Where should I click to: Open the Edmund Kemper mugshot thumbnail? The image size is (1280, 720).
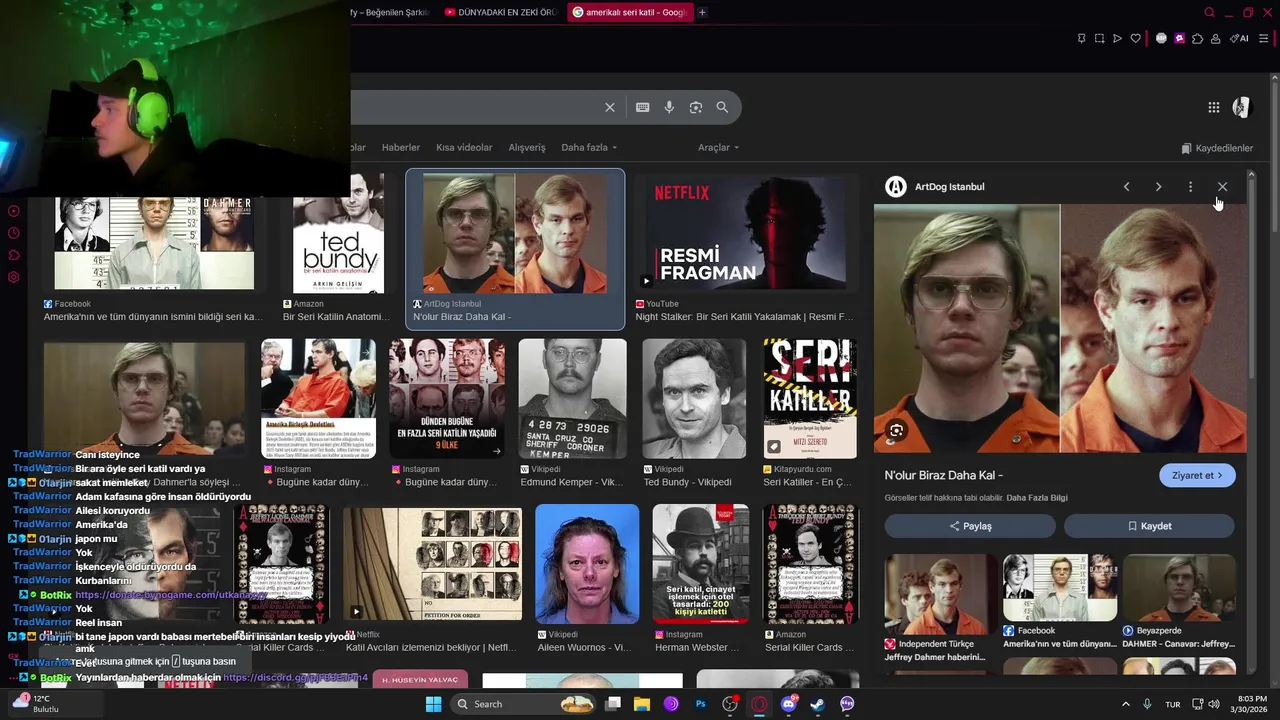tap(572, 399)
